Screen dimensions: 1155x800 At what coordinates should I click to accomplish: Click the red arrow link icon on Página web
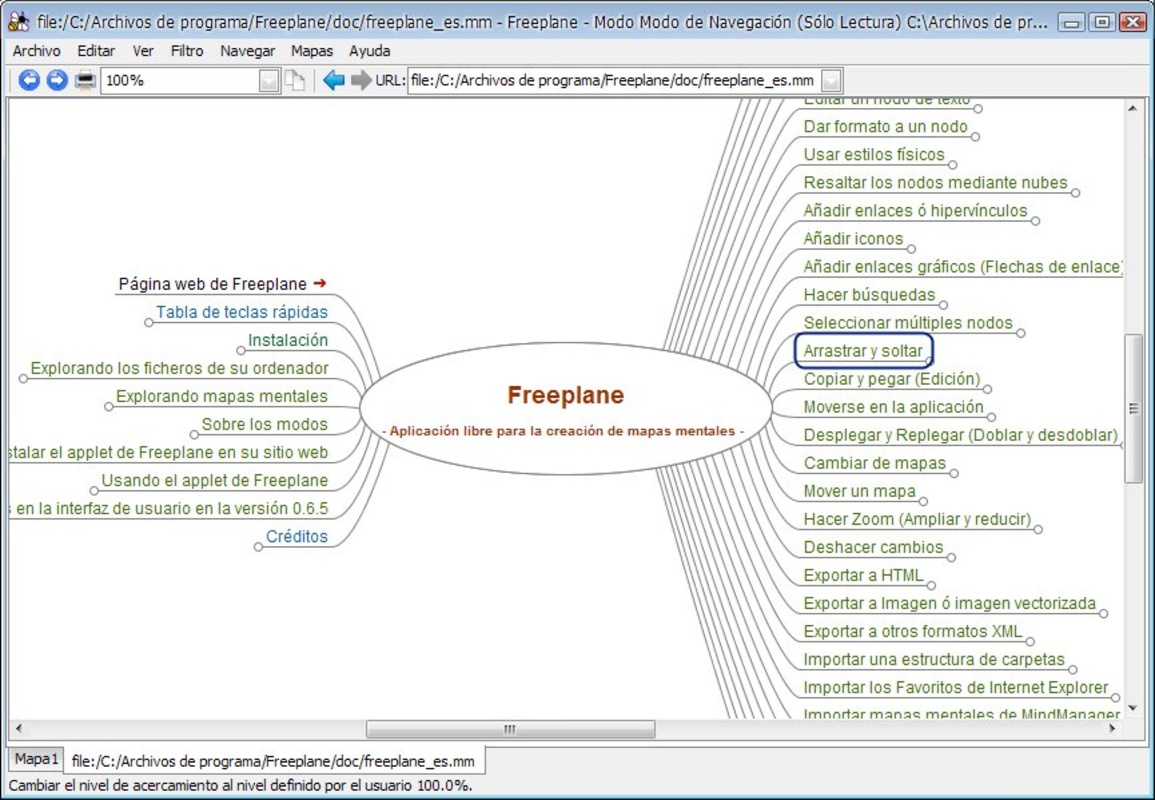tap(320, 283)
